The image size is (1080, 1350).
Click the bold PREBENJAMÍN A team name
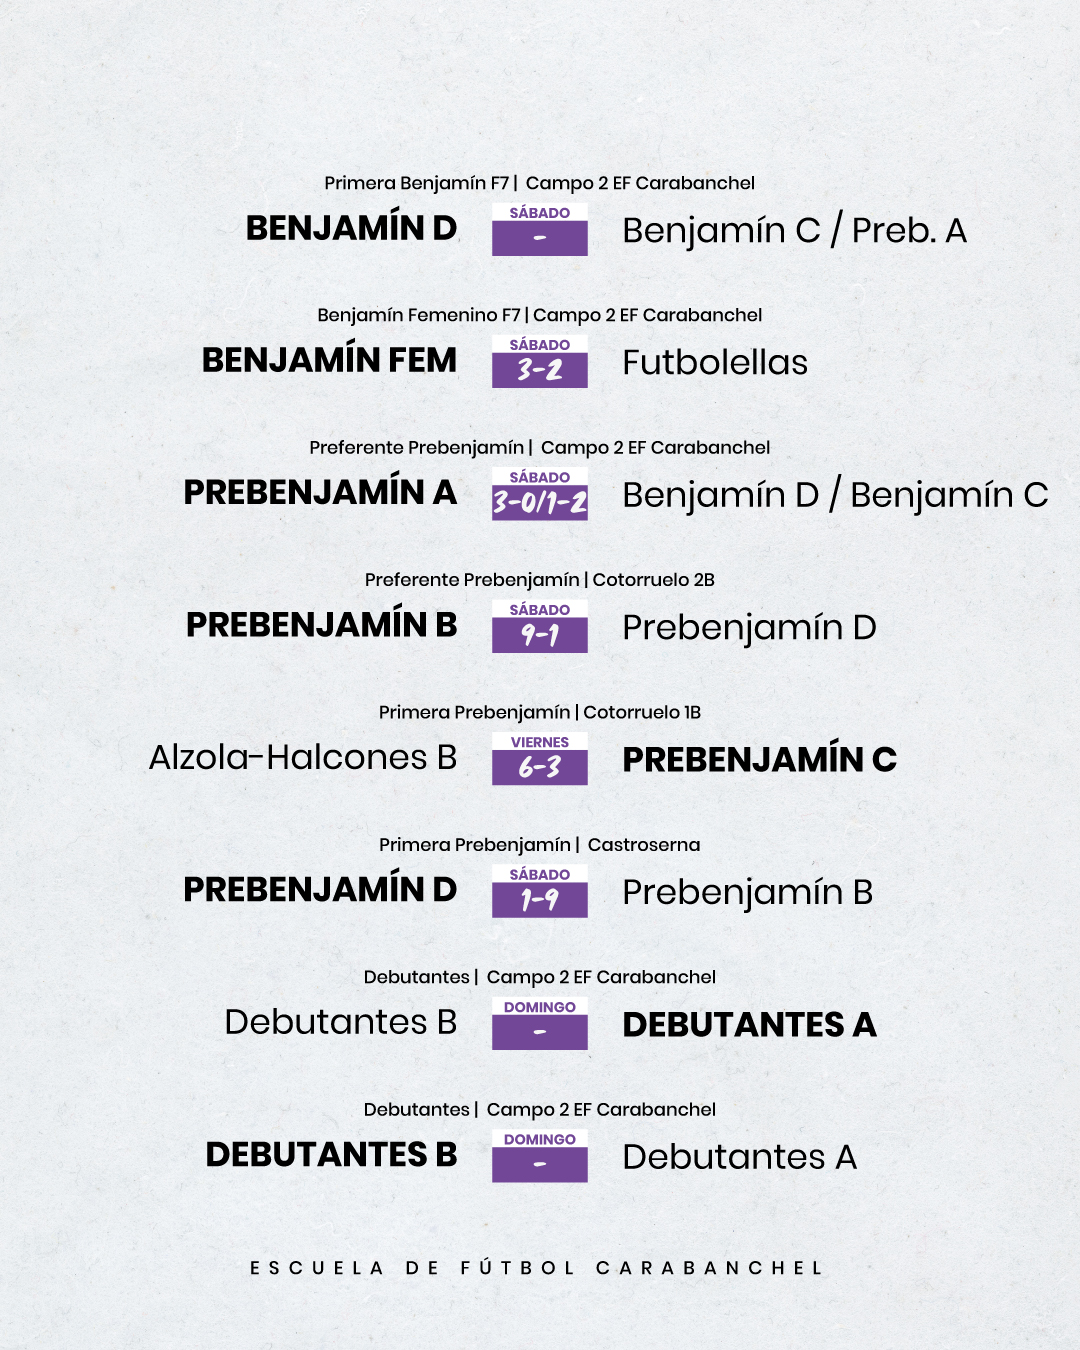pyautogui.click(x=320, y=493)
